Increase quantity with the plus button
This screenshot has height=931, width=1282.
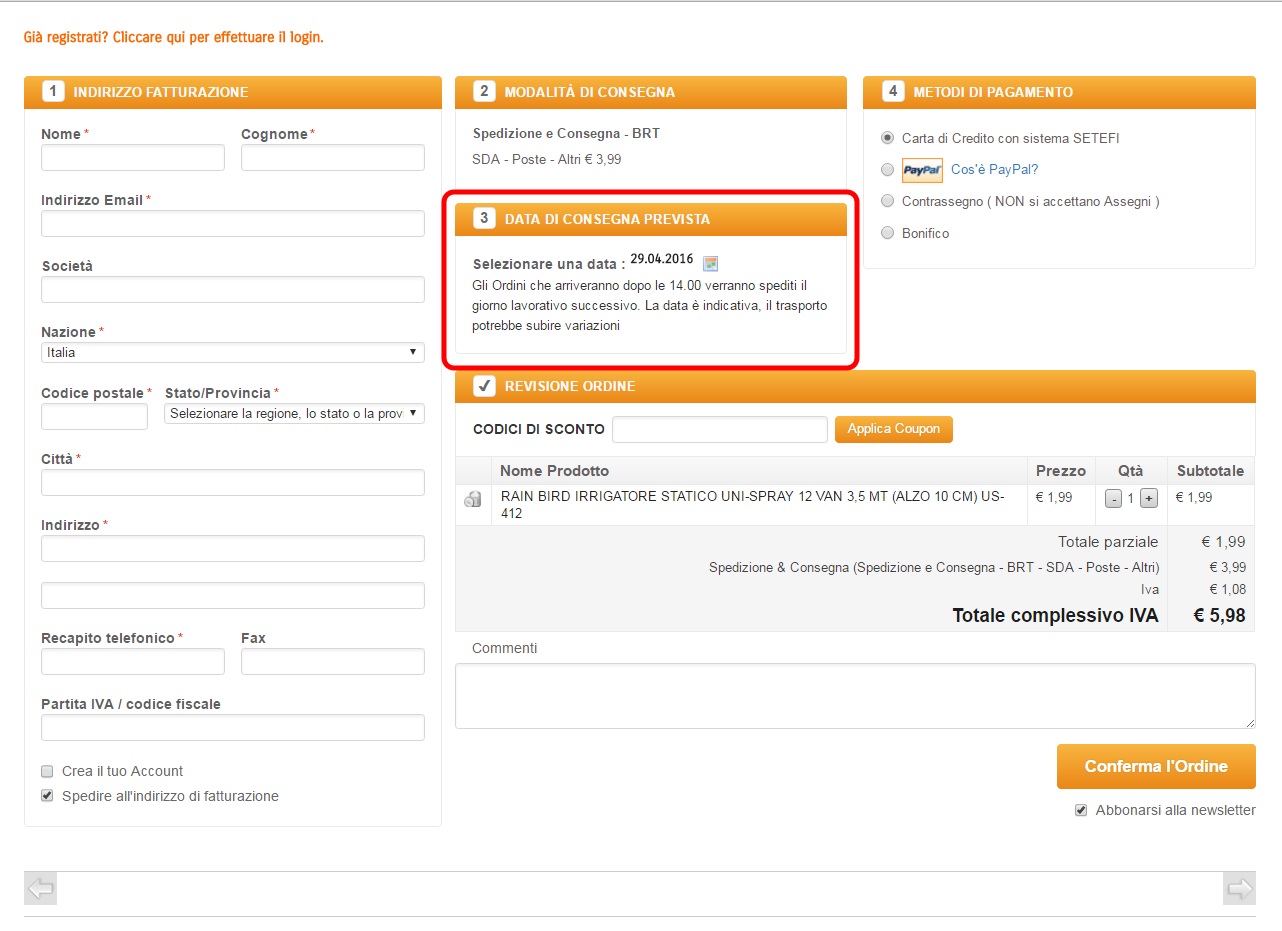(1148, 499)
